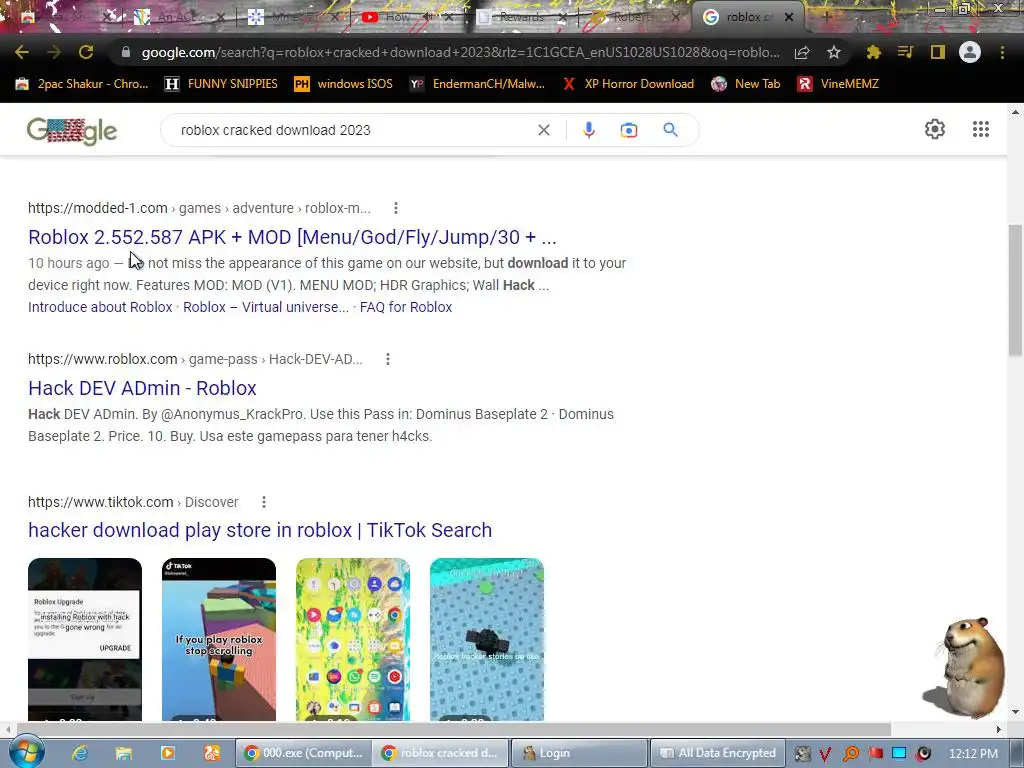This screenshot has height=768, width=1024.
Task: Follow Roblox – Virtual universe sitelink
Action: 266,307
